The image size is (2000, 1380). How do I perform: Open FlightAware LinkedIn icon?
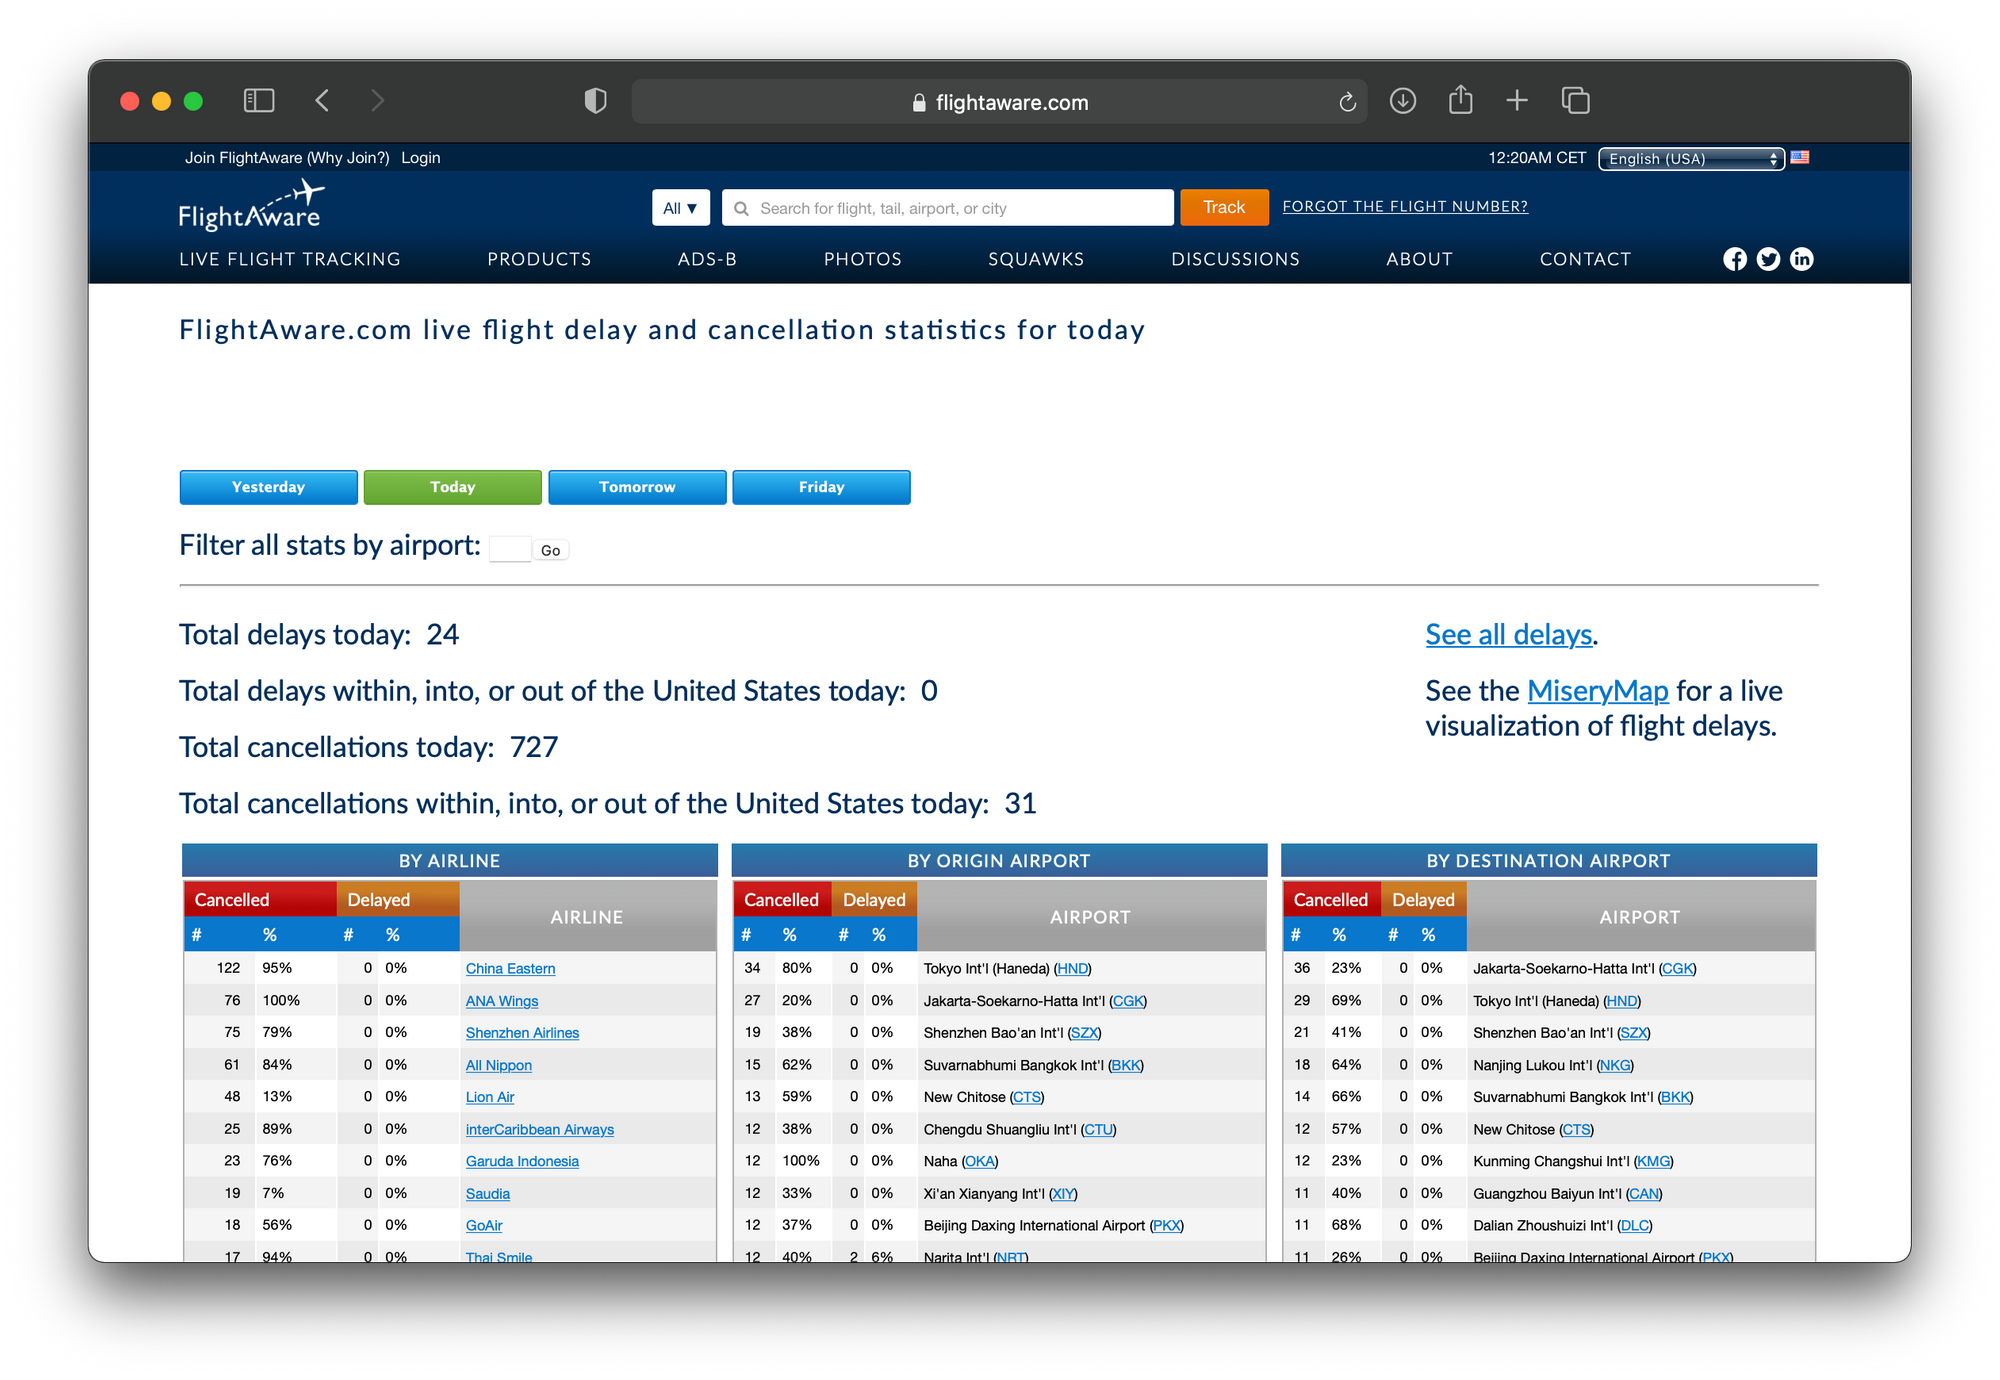click(1801, 259)
